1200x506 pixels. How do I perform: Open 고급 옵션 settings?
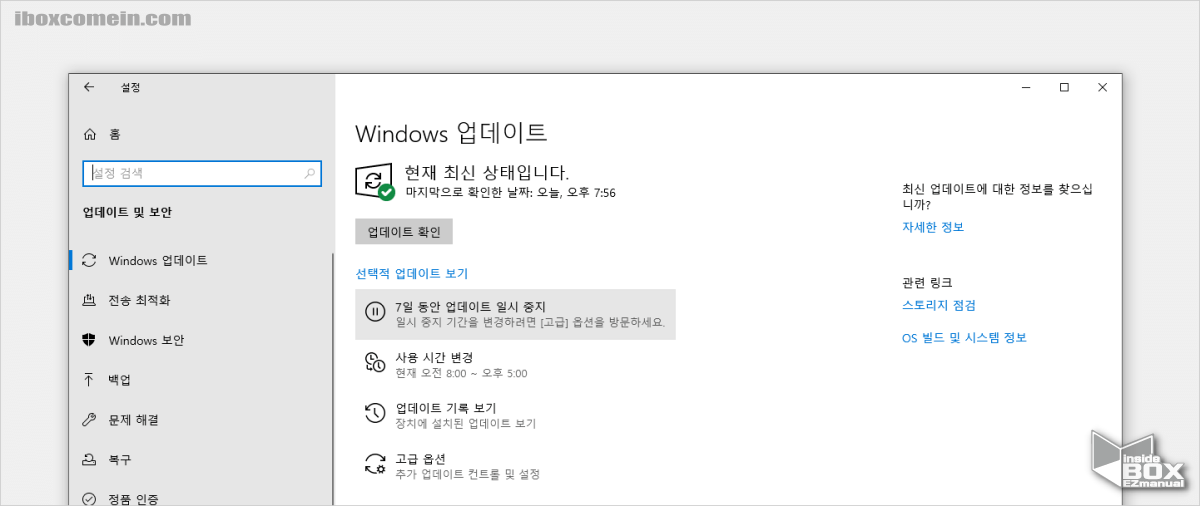pos(515,464)
